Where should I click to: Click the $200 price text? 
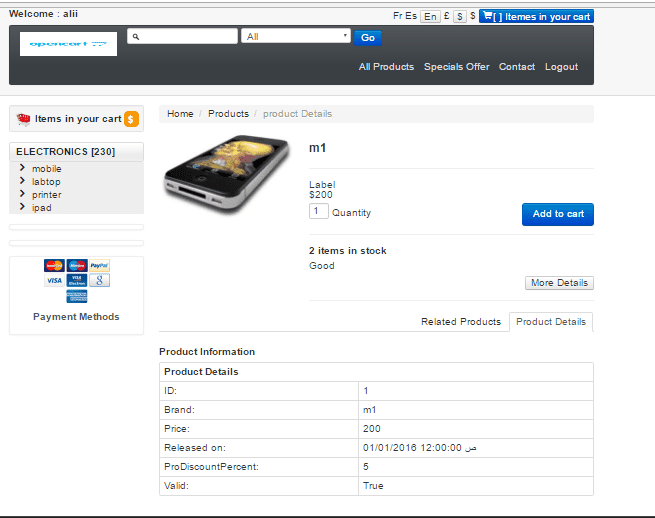[321, 195]
